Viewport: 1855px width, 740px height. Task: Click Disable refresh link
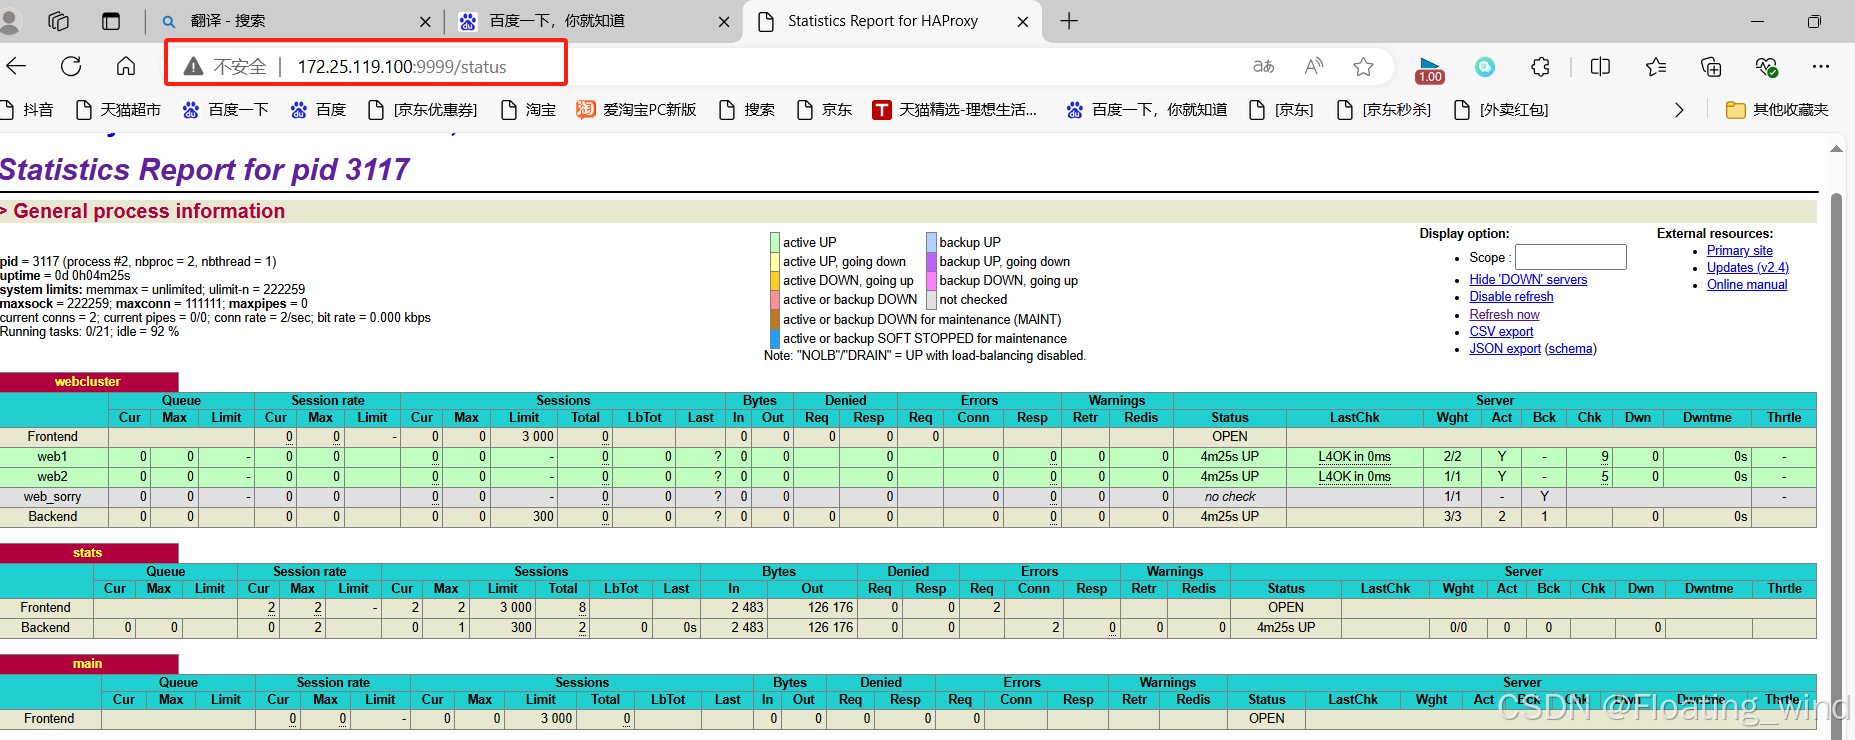tap(1511, 297)
